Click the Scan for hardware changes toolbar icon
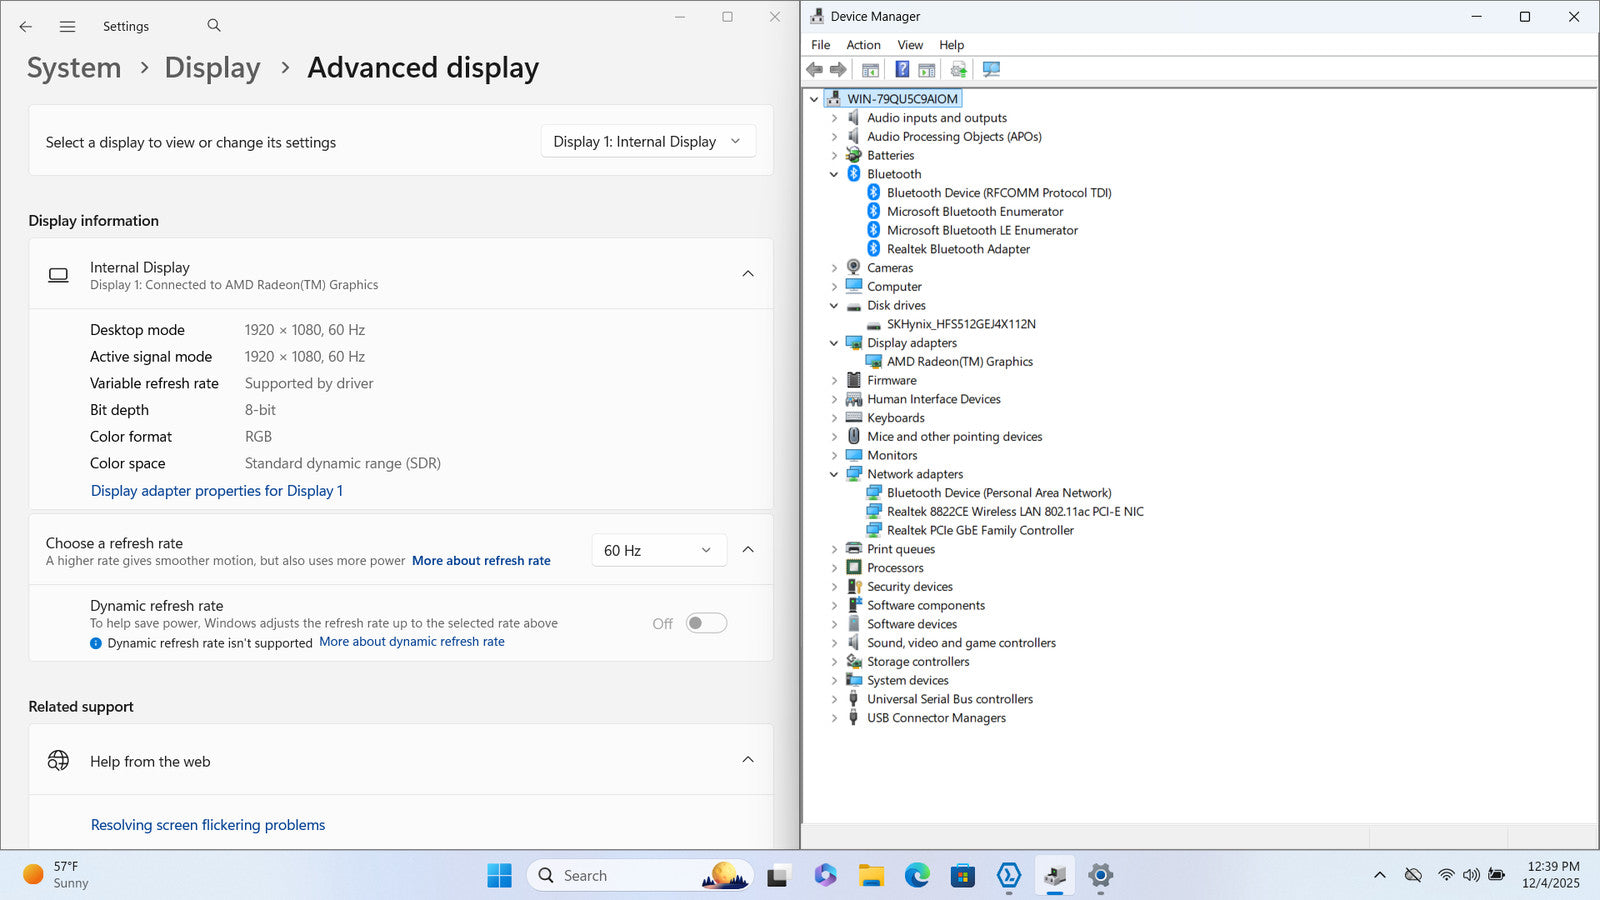The height and width of the screenshot is (900, 1600). point(991,70)
